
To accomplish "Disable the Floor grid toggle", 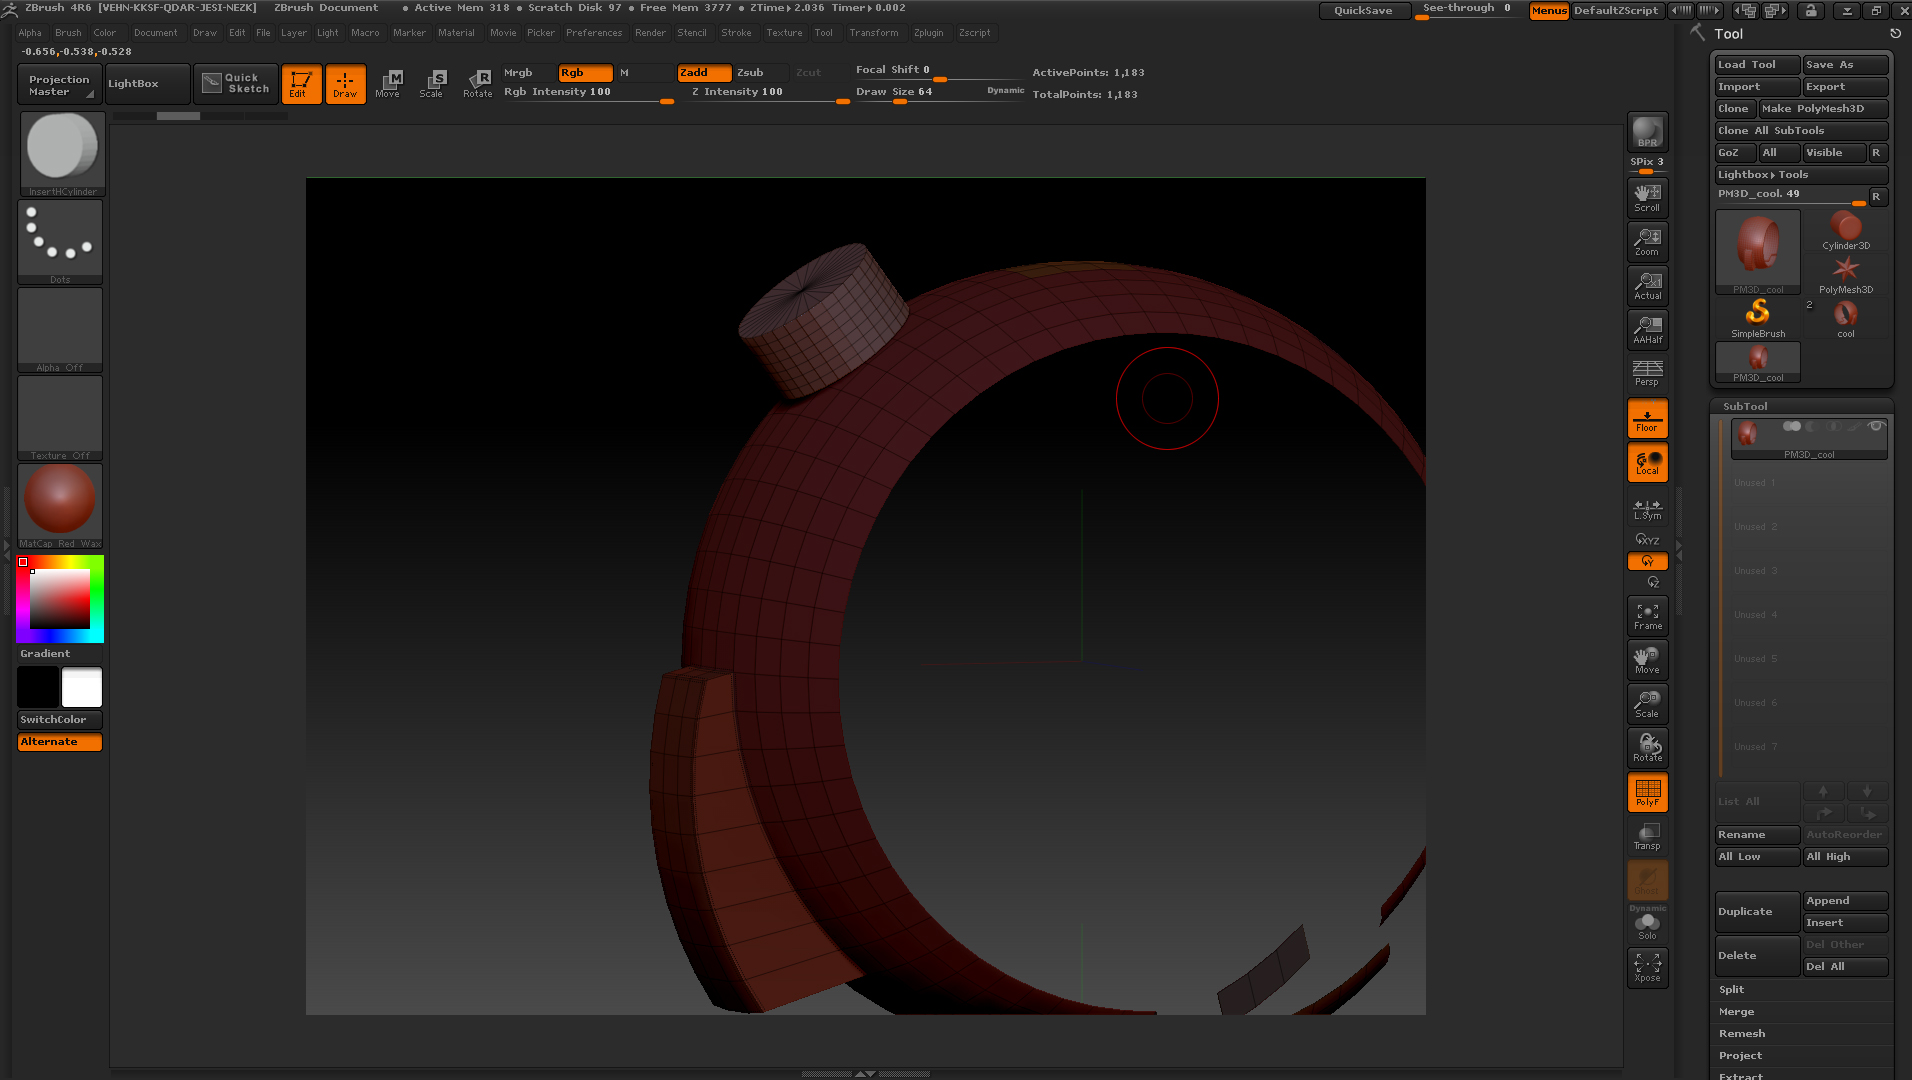I will [x=1647, y=418].
